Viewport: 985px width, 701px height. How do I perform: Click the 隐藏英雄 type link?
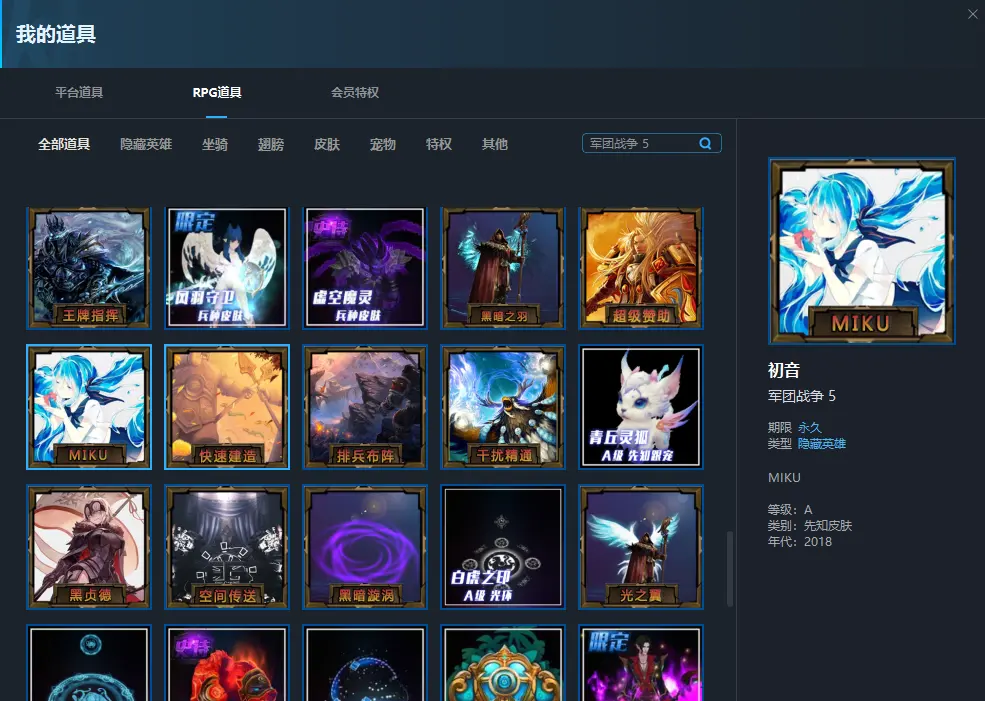click(821, 443)
